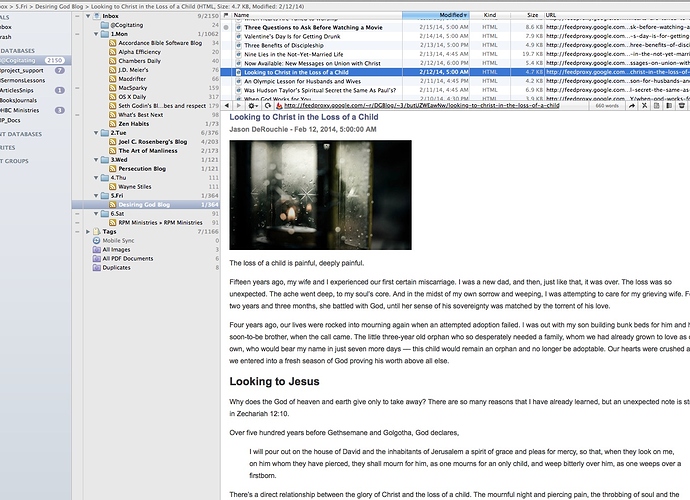Viewport: 690px width, 500px height.
Task: Open the Duplicates smart group
Action: [116, 267]
